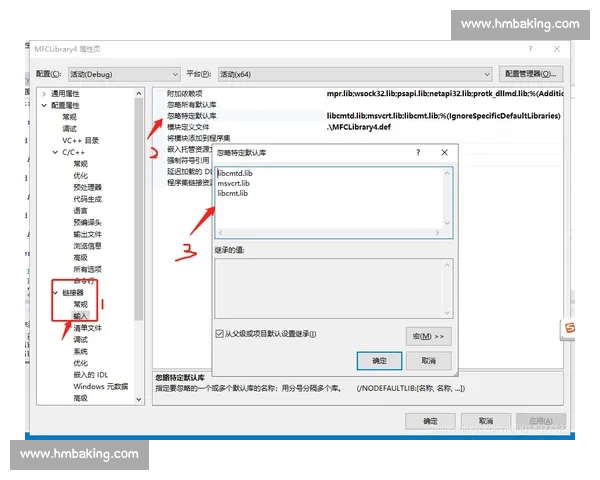Click 配置管理器 button
This screenshot has height=480, width=600.
pyautogui.click(x=531, y=74)
